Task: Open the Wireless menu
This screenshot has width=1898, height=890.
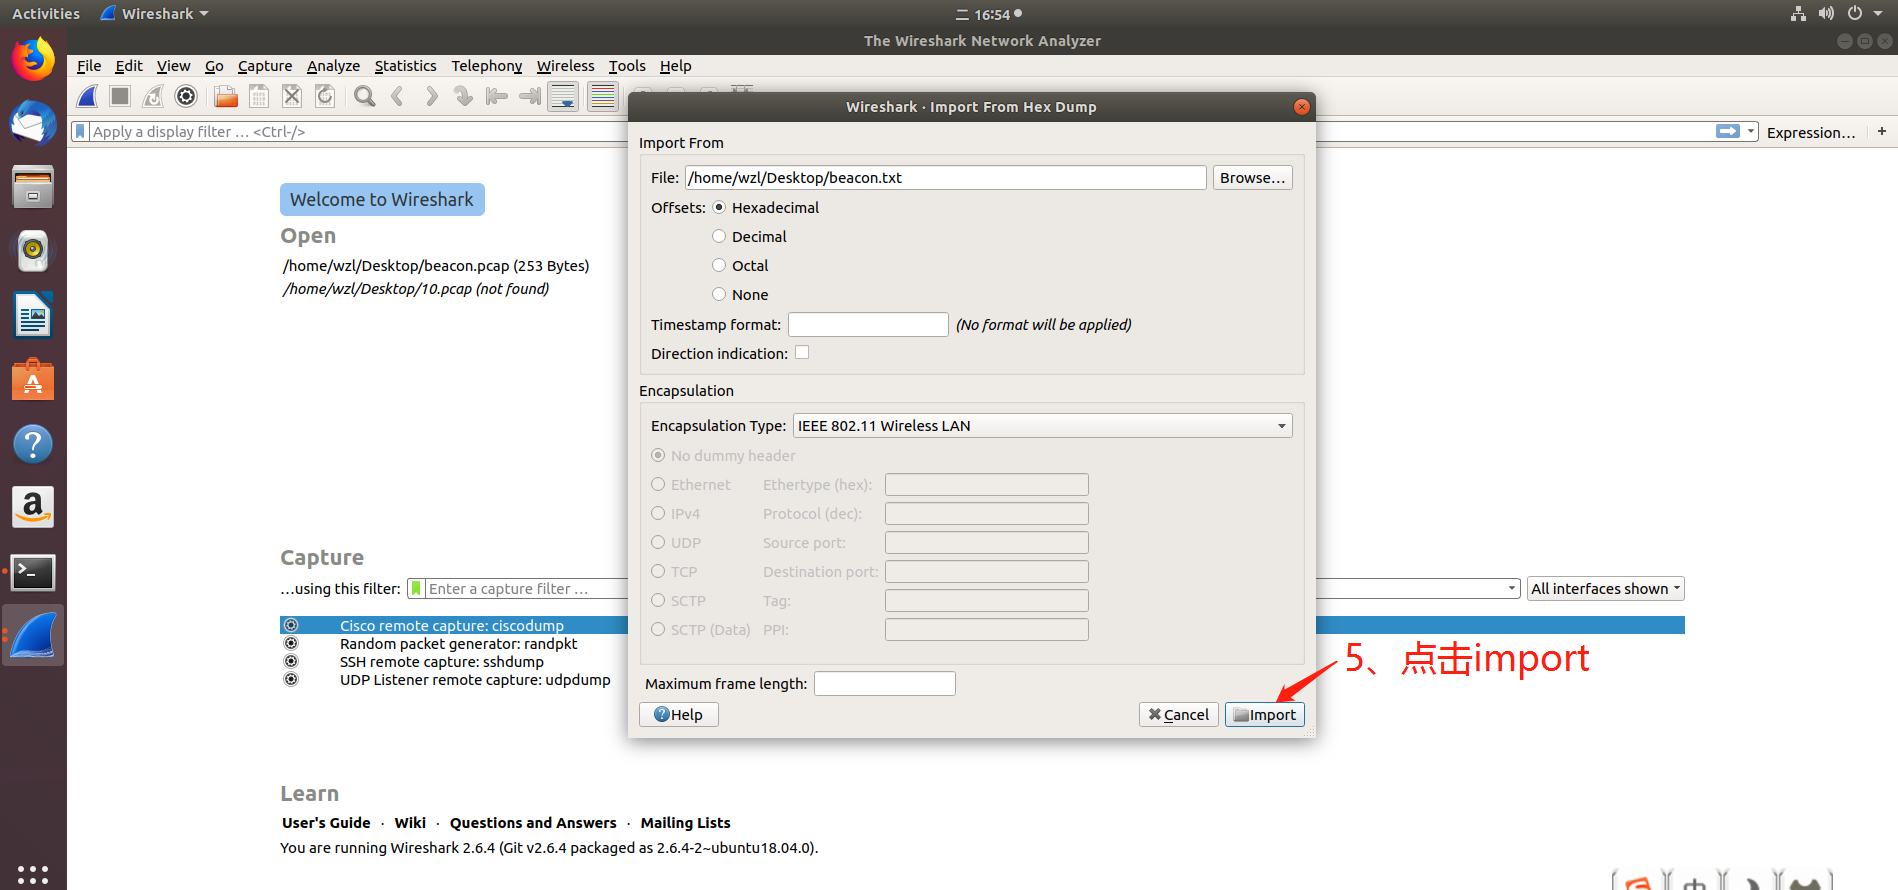Action: click(x=565, y=66)
